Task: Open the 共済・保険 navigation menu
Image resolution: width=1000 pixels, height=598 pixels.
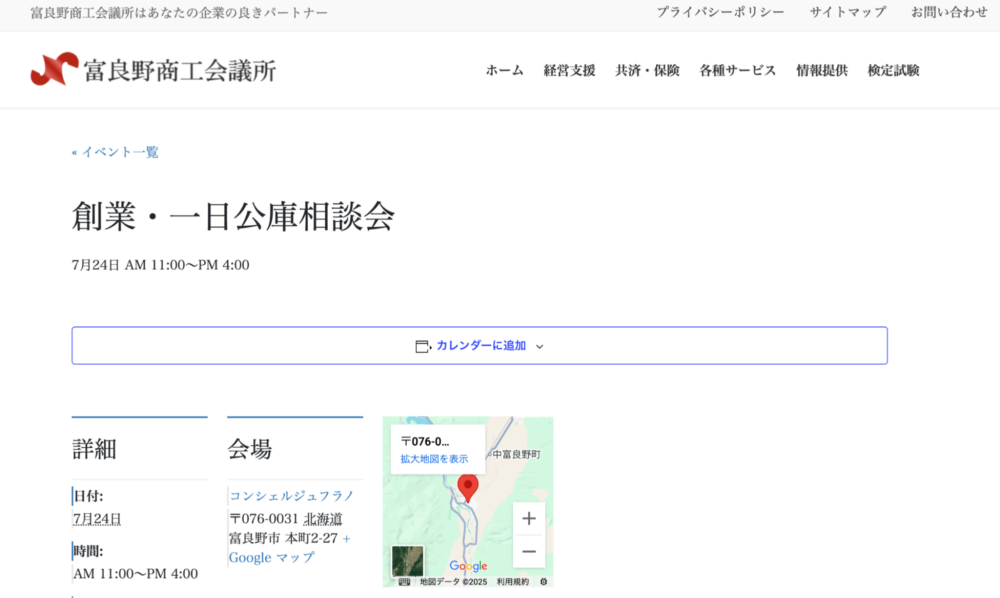Action: point(647,70)
